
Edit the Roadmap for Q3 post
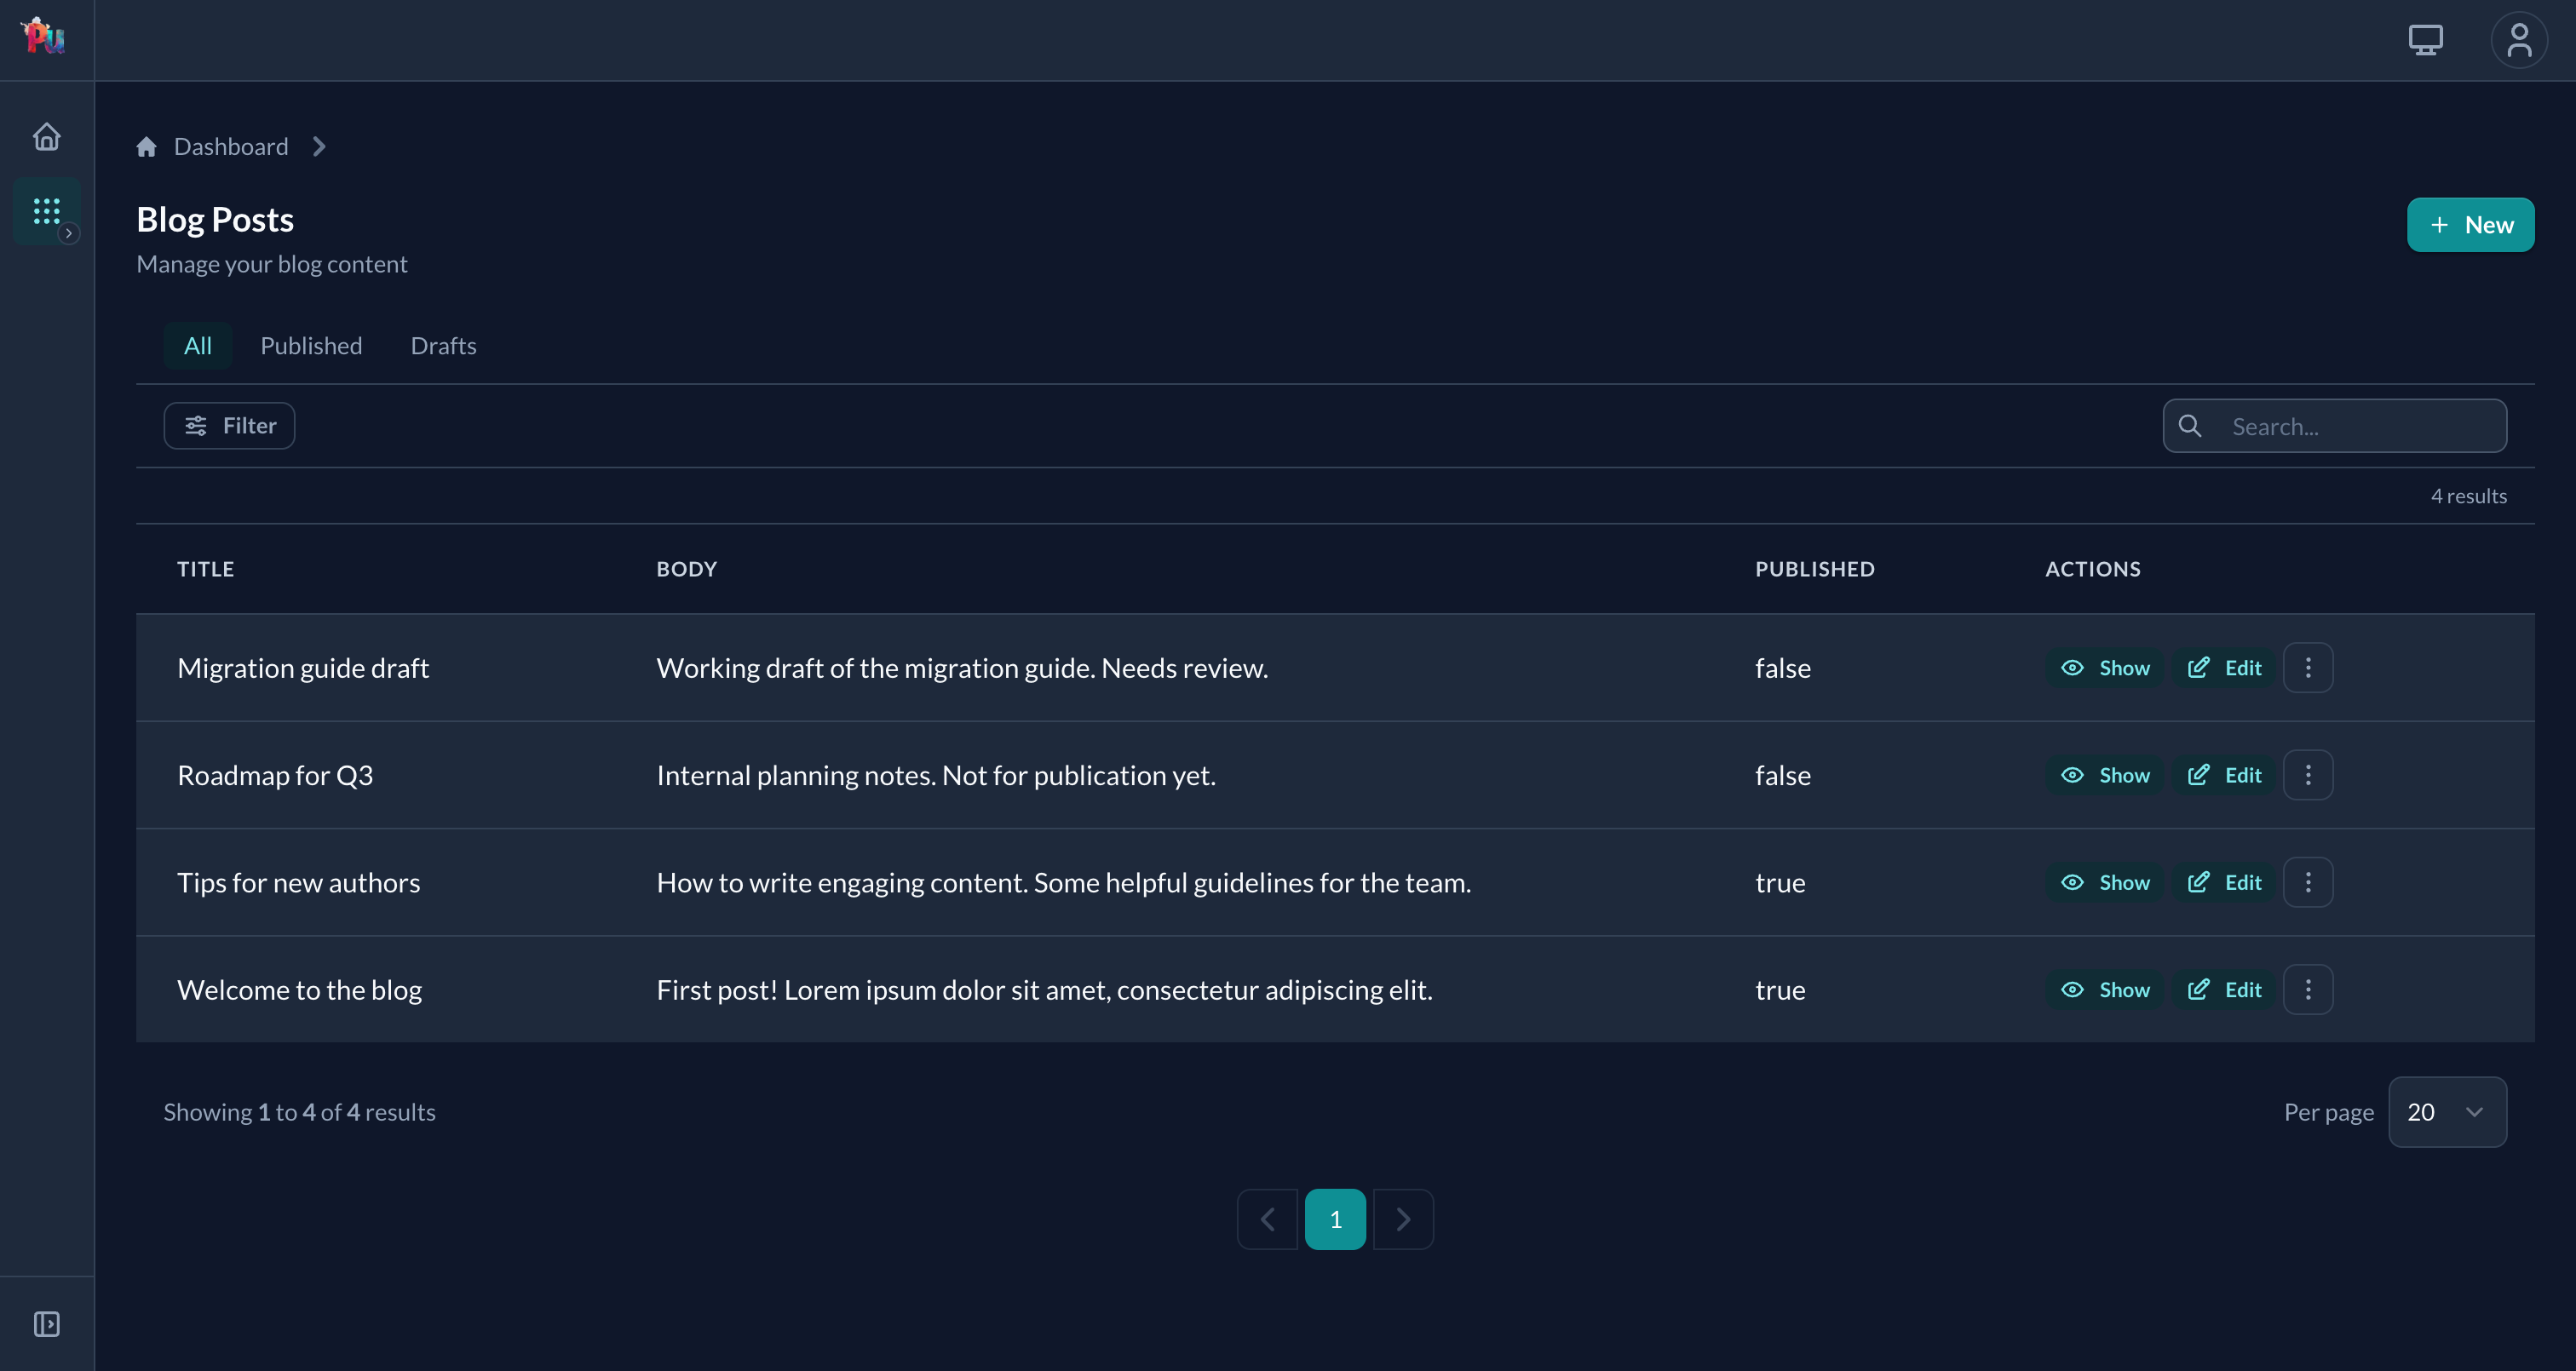tap(2224, 775)
